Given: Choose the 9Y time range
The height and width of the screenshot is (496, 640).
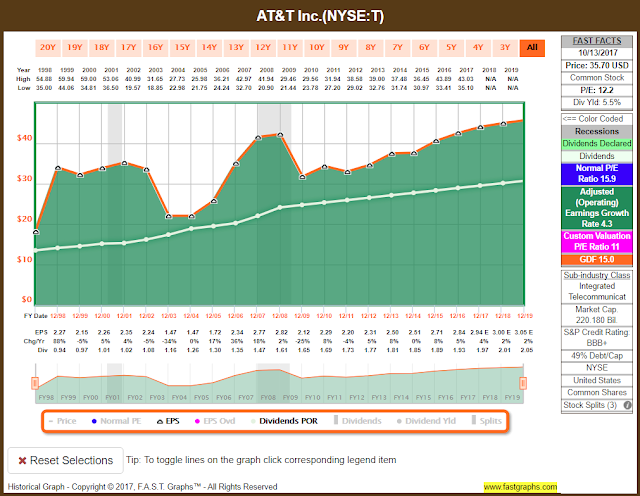Looking at the screenshot, I should point(344,47).
